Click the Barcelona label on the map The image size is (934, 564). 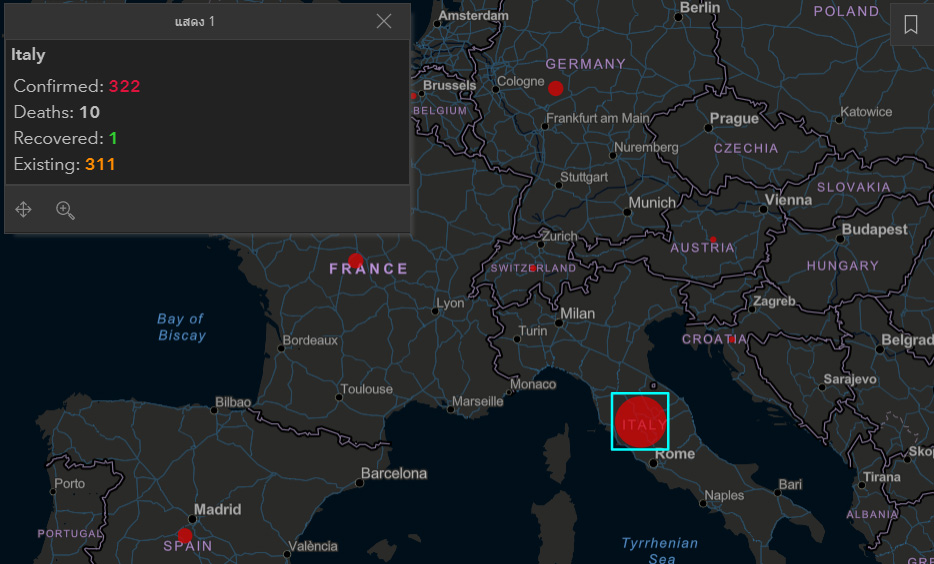tap(394, 473)
